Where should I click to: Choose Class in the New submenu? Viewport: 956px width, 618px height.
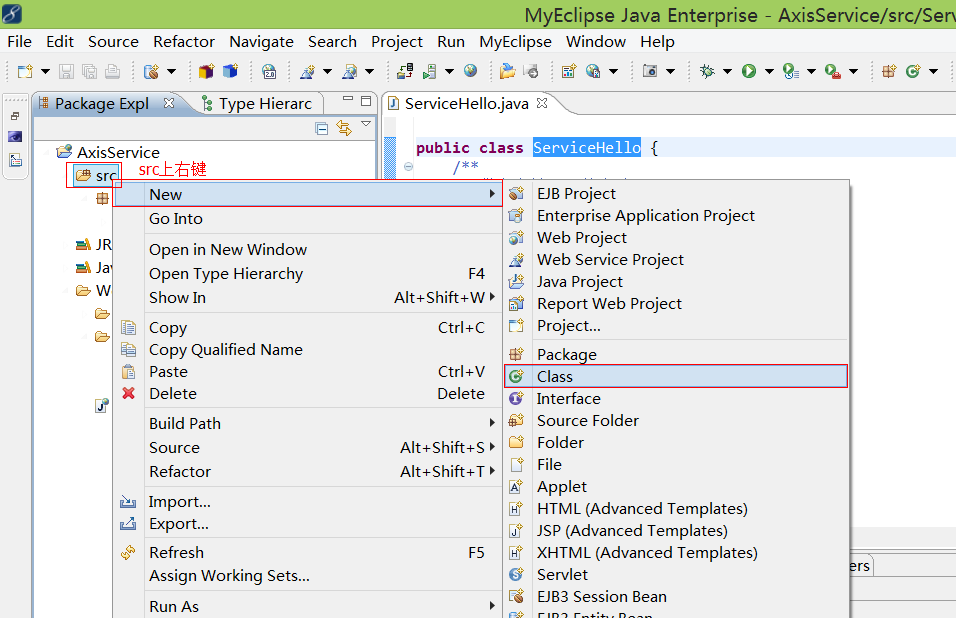676,377
